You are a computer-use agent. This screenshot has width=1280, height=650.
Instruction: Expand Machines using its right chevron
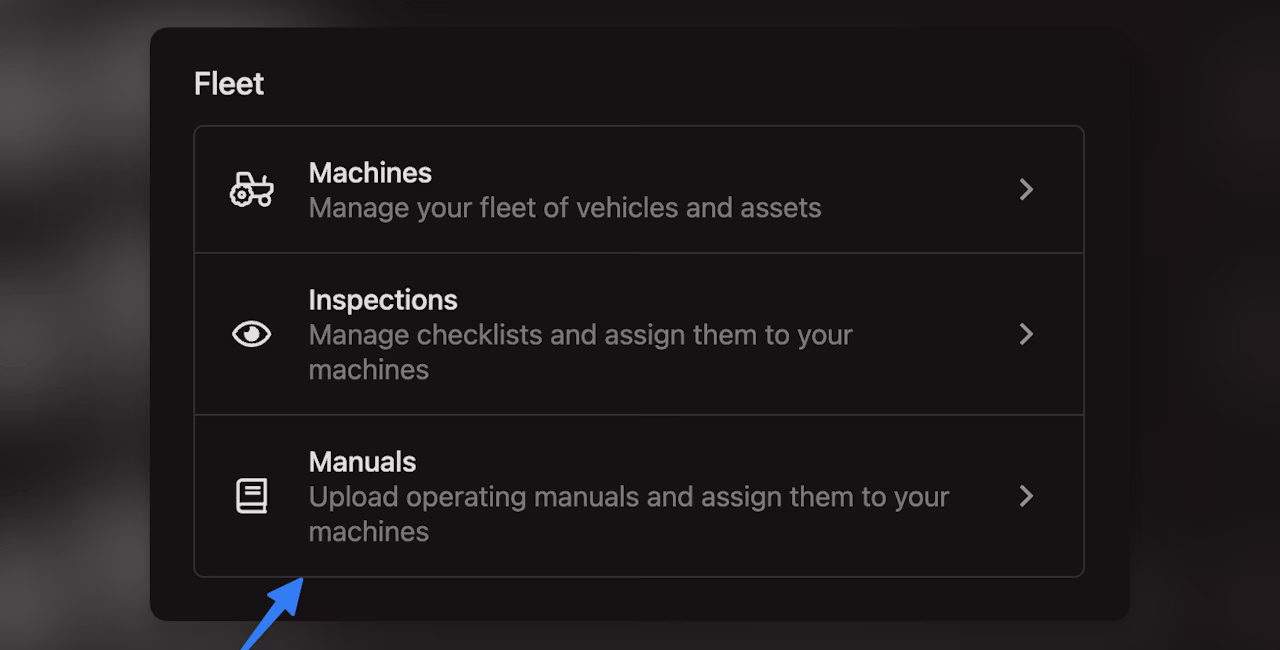pyautogui.click(x=1026, y=189)
